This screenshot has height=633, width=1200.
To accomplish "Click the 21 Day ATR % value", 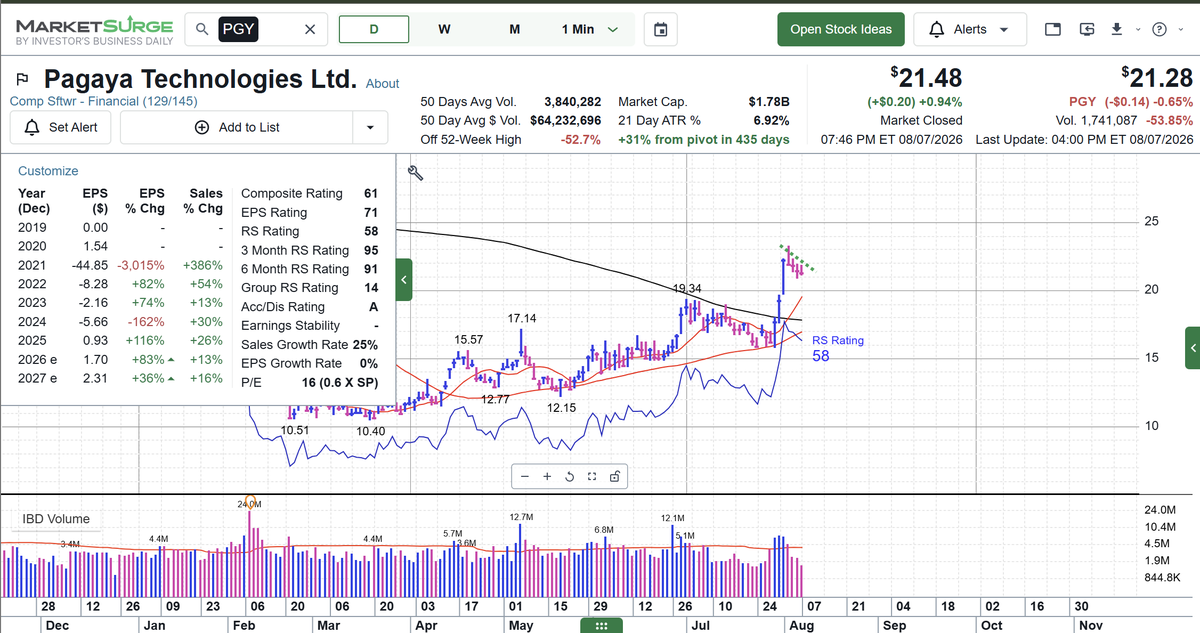I will 771,120.
